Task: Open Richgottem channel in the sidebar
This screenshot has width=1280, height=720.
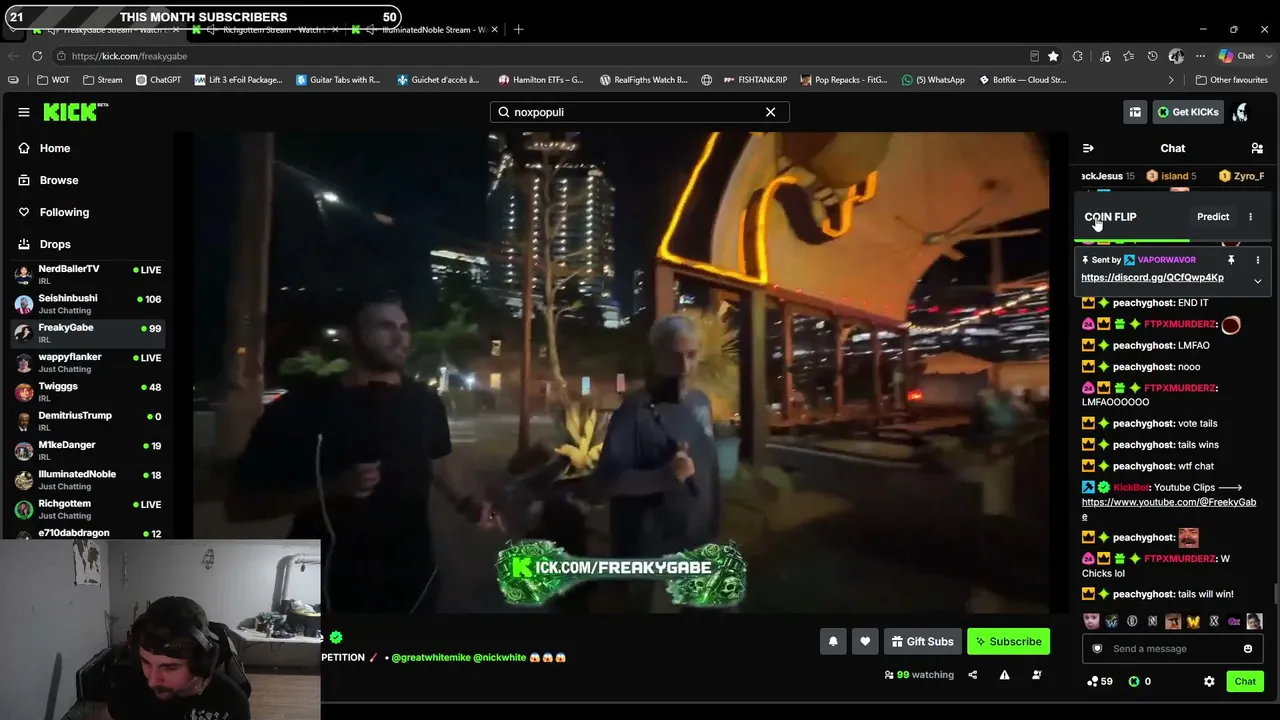Action: pyautogui.click(x=88, y=509)
